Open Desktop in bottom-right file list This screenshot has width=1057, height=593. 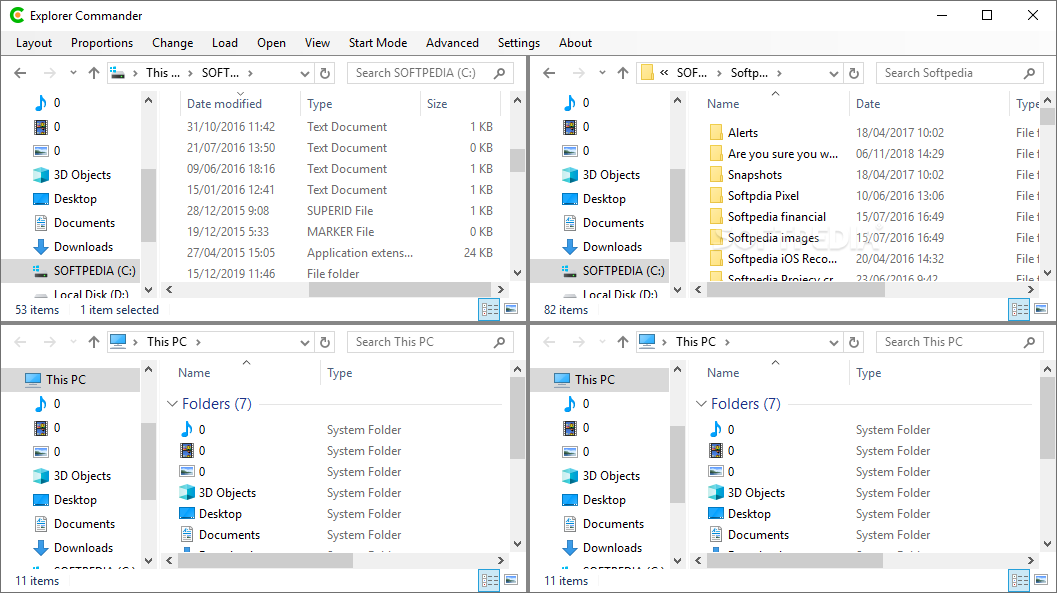pyautogui.click(x=749, y=513)
